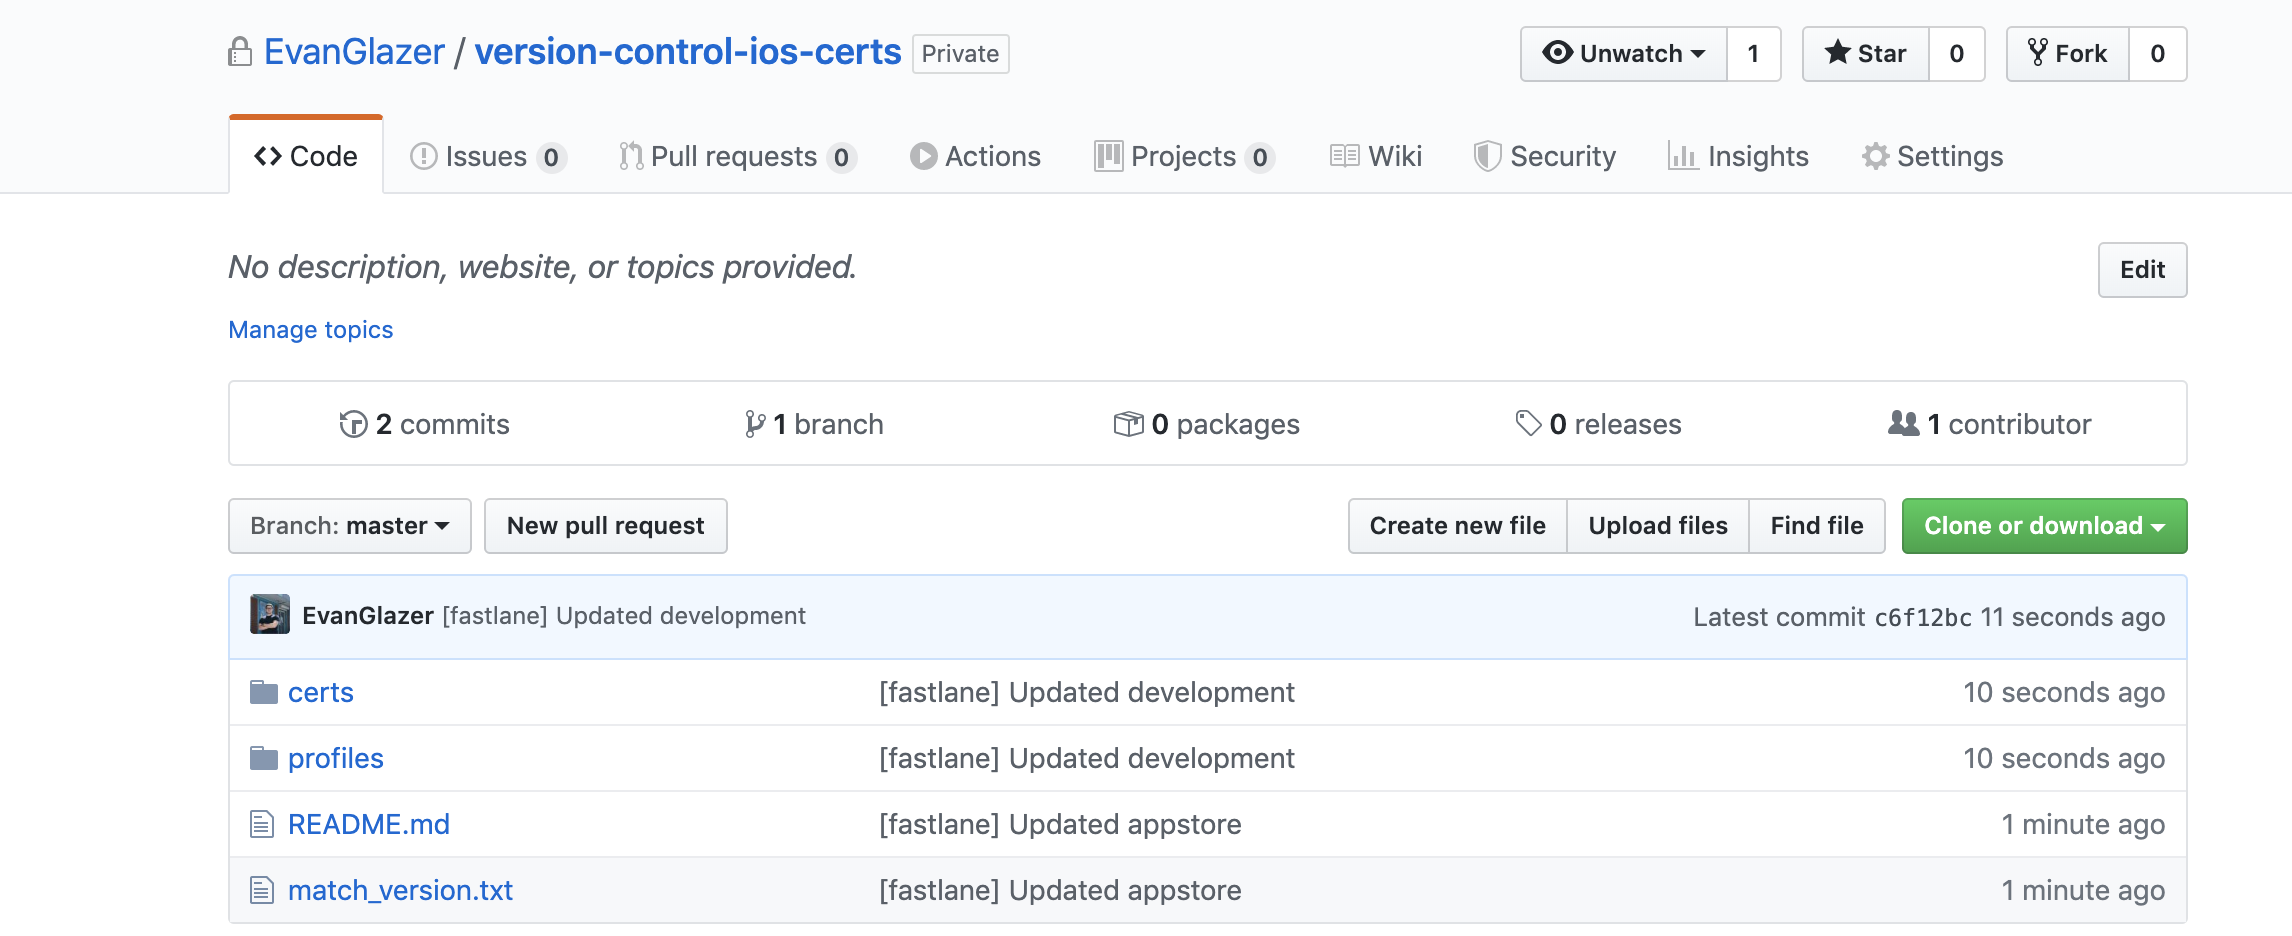The height and width of the screenshot is (936, 2292).
Task: Click the commits history clock icon
Action: click(353, 424)
